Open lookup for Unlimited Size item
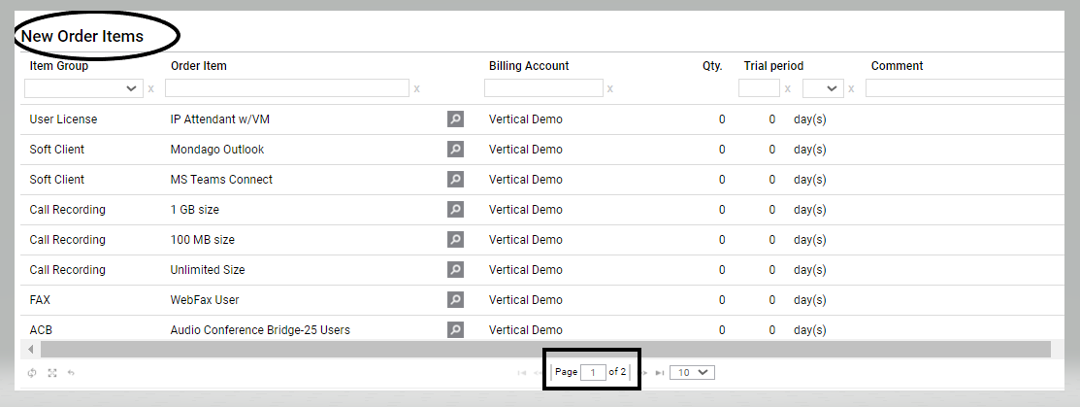Screen dimensions: 1080x408 pos(455,270)
